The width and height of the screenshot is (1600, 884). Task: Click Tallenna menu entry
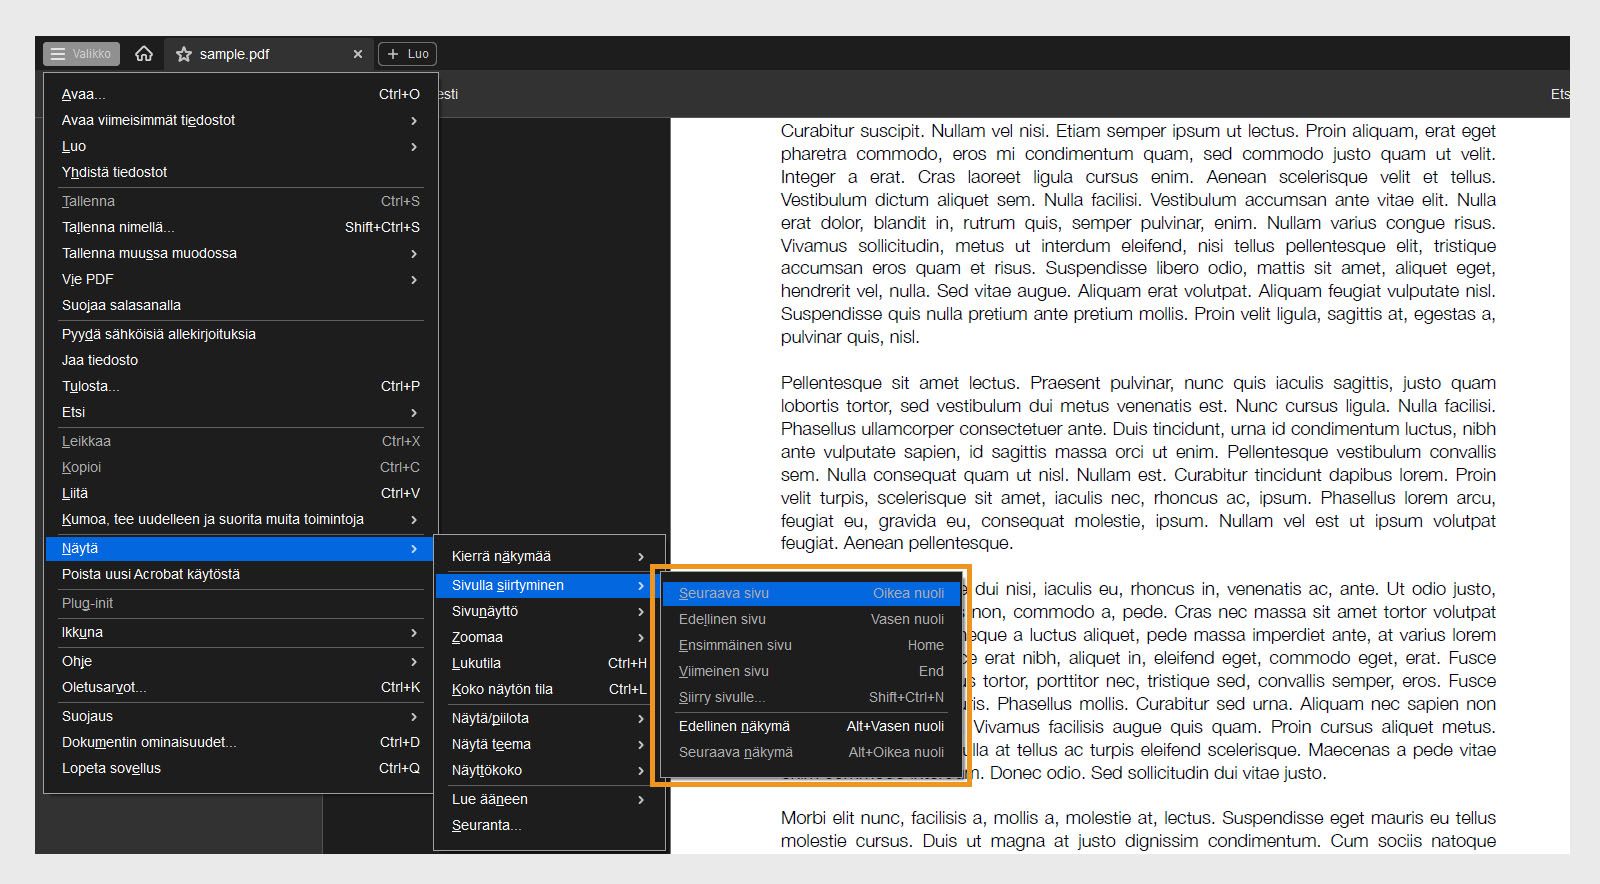pos(240,201)
